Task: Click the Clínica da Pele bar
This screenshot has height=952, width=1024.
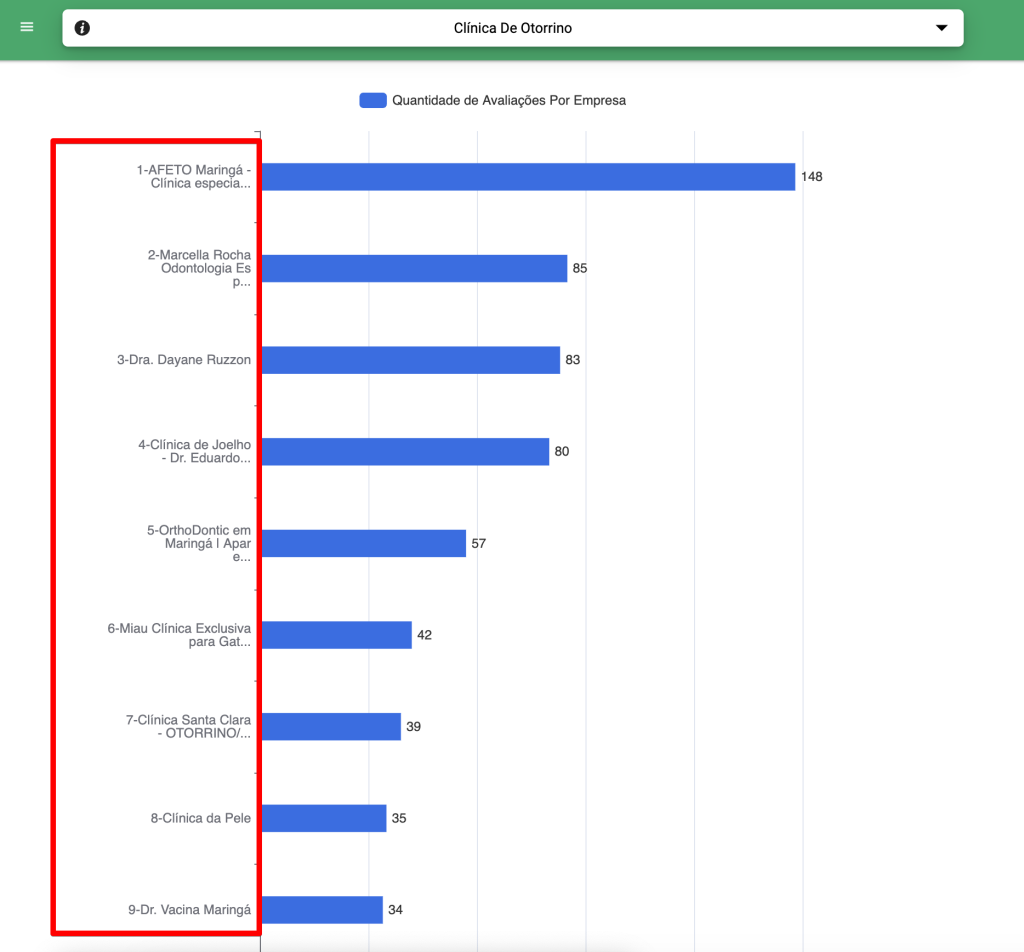Action: pyautogui.click(x=324, y=818)
